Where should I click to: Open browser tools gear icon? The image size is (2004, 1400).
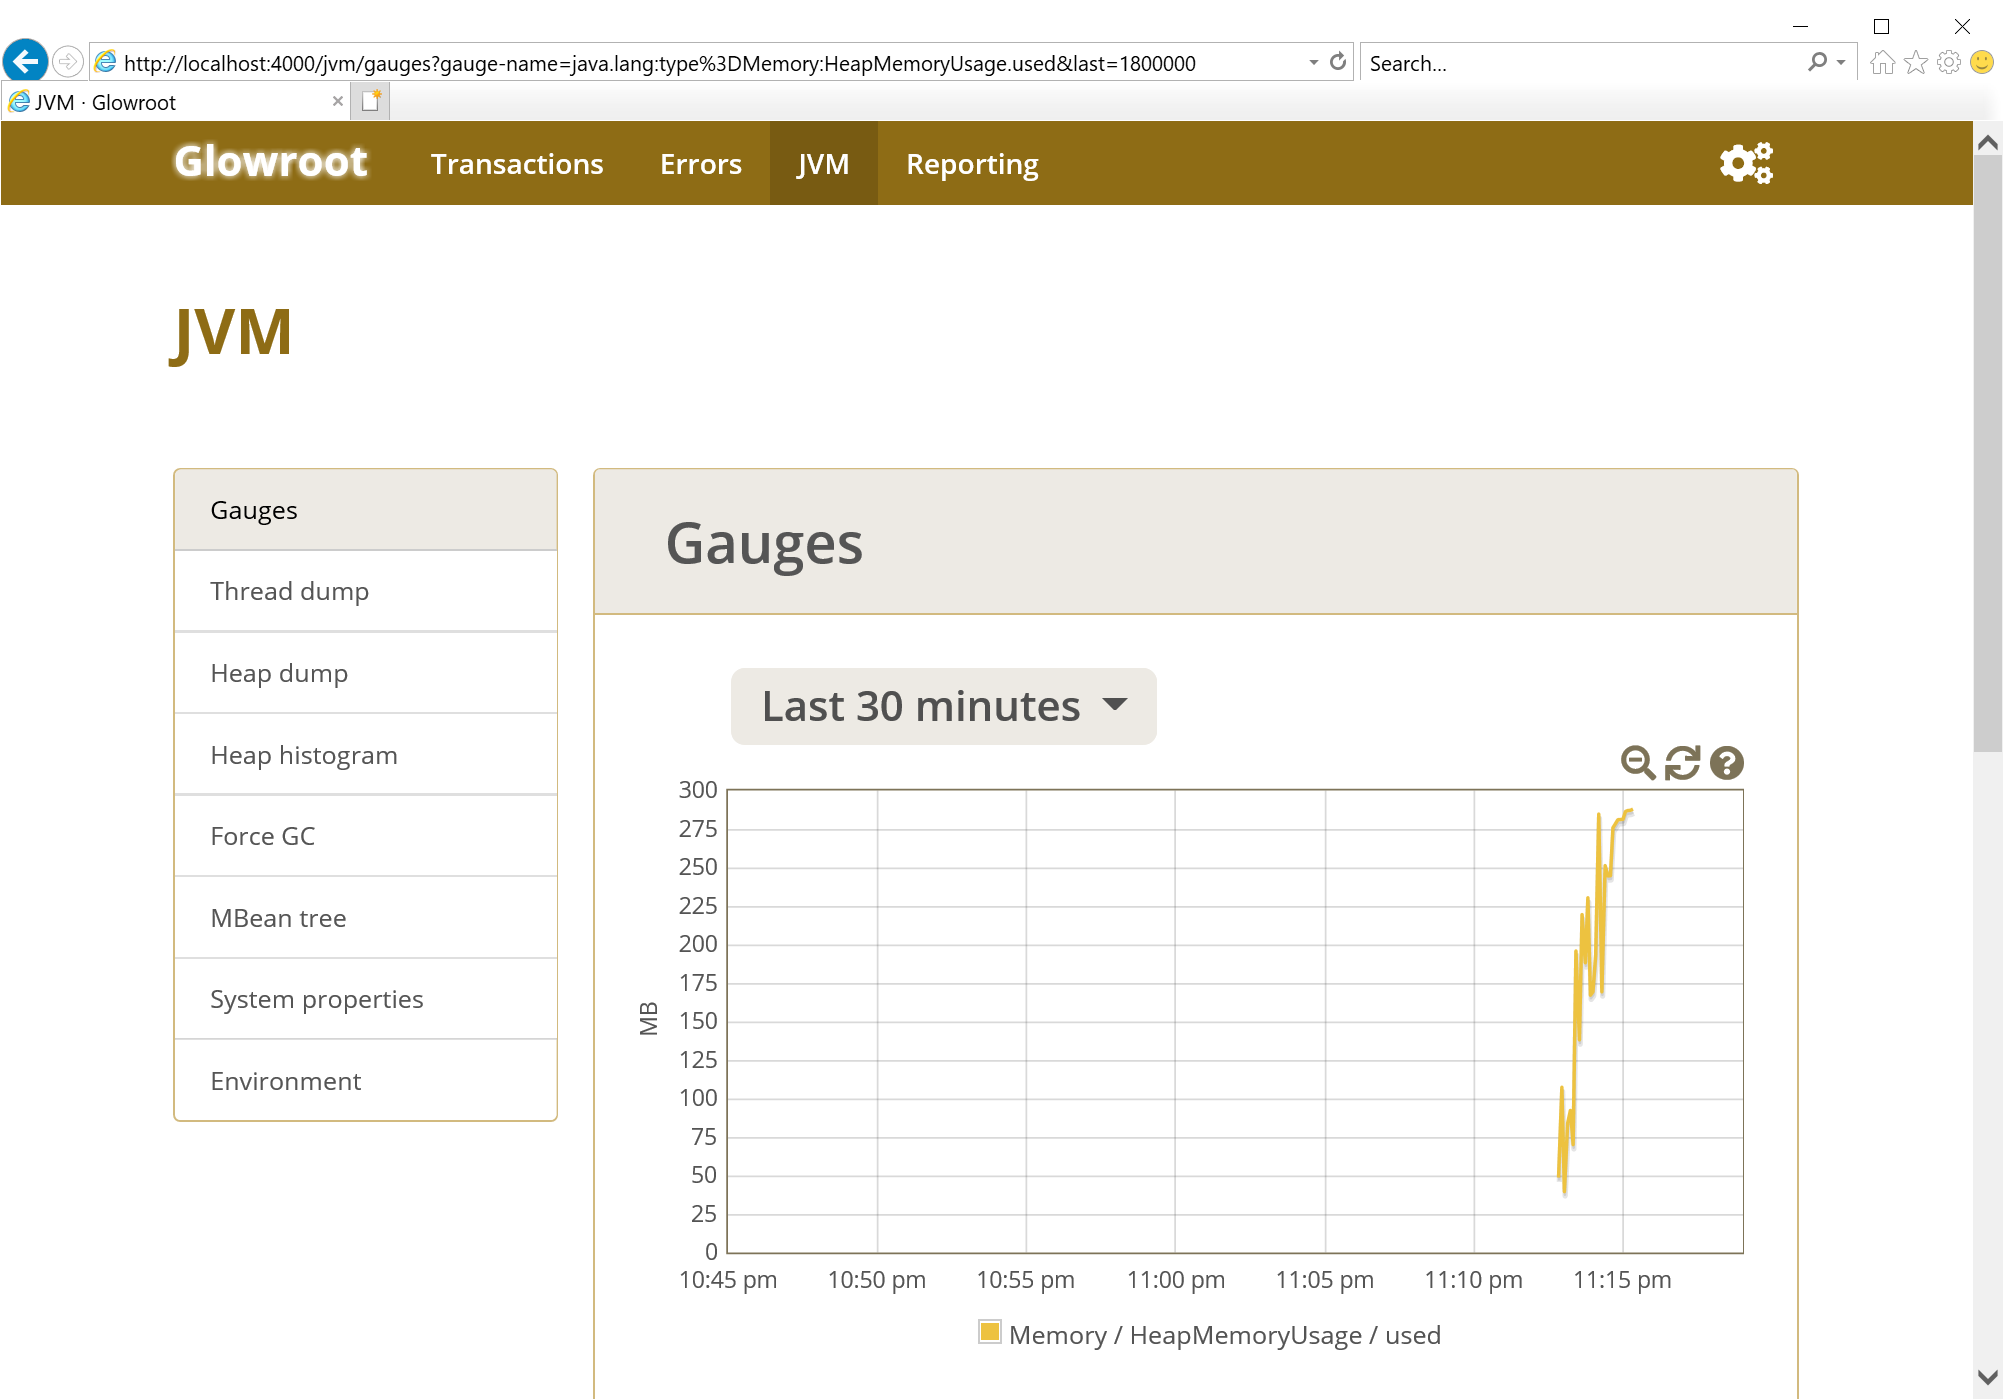[x=1949, y=63]
